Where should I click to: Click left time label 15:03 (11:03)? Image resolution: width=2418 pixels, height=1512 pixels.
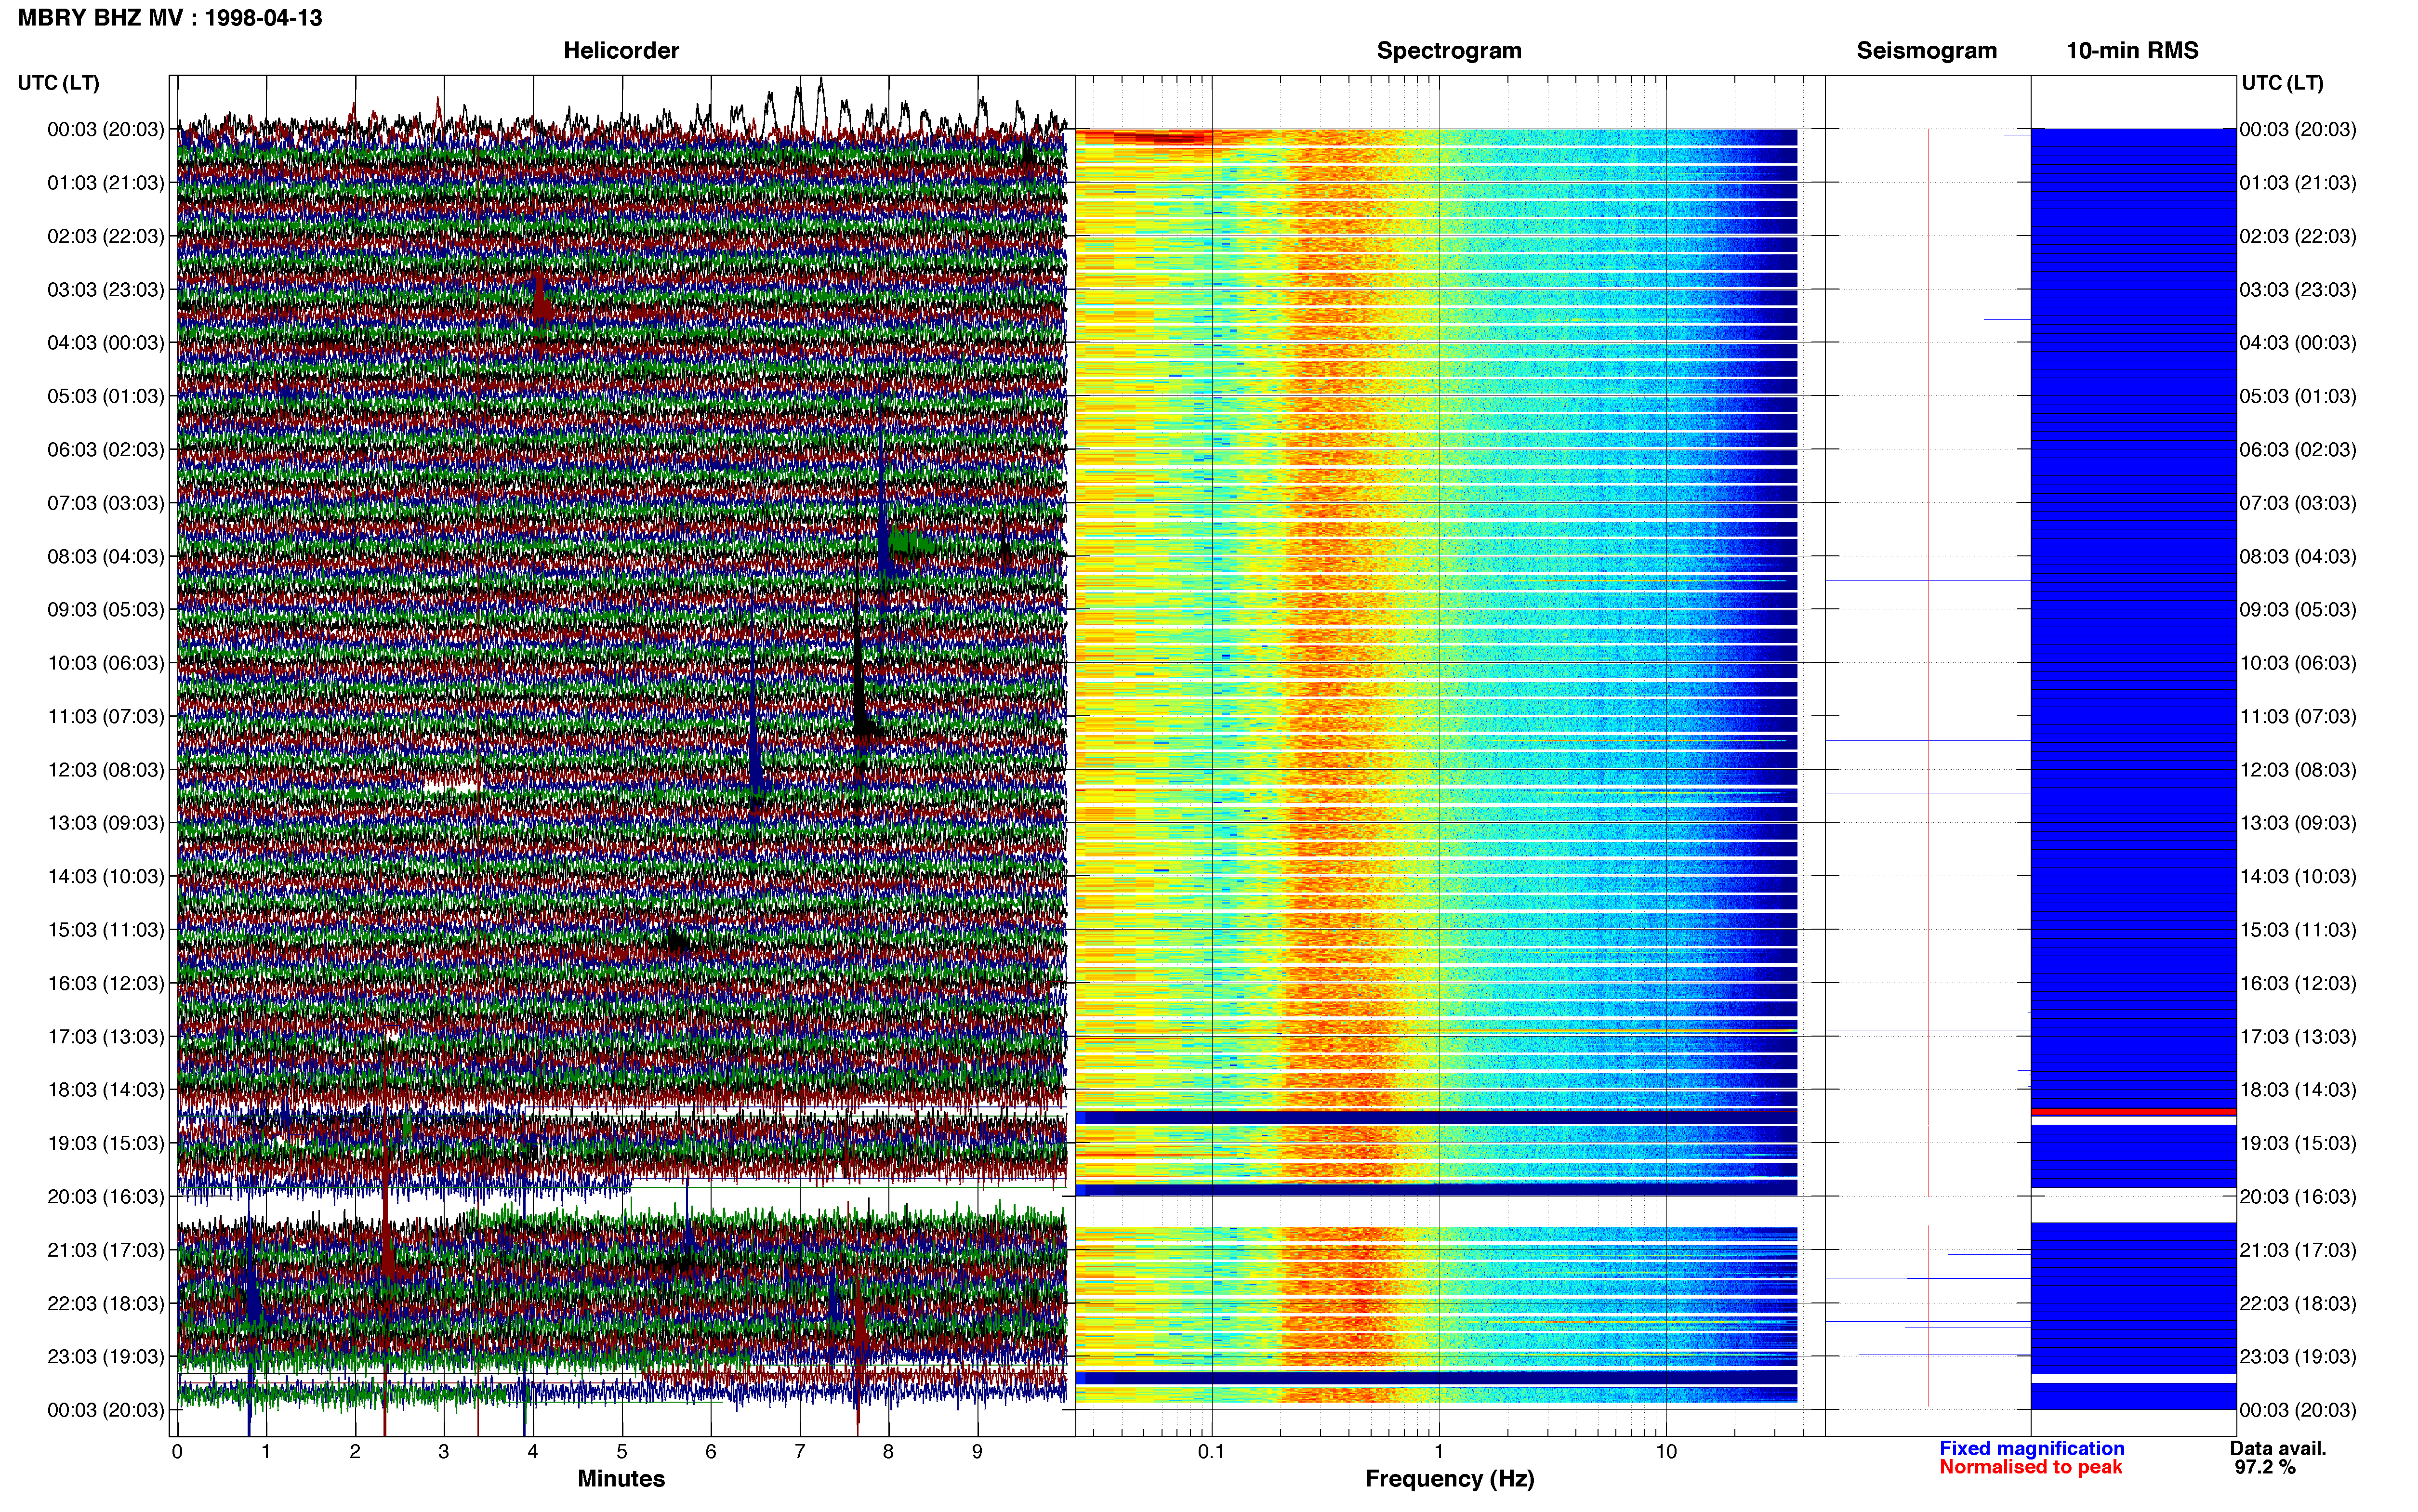click(x=106, y=930)
